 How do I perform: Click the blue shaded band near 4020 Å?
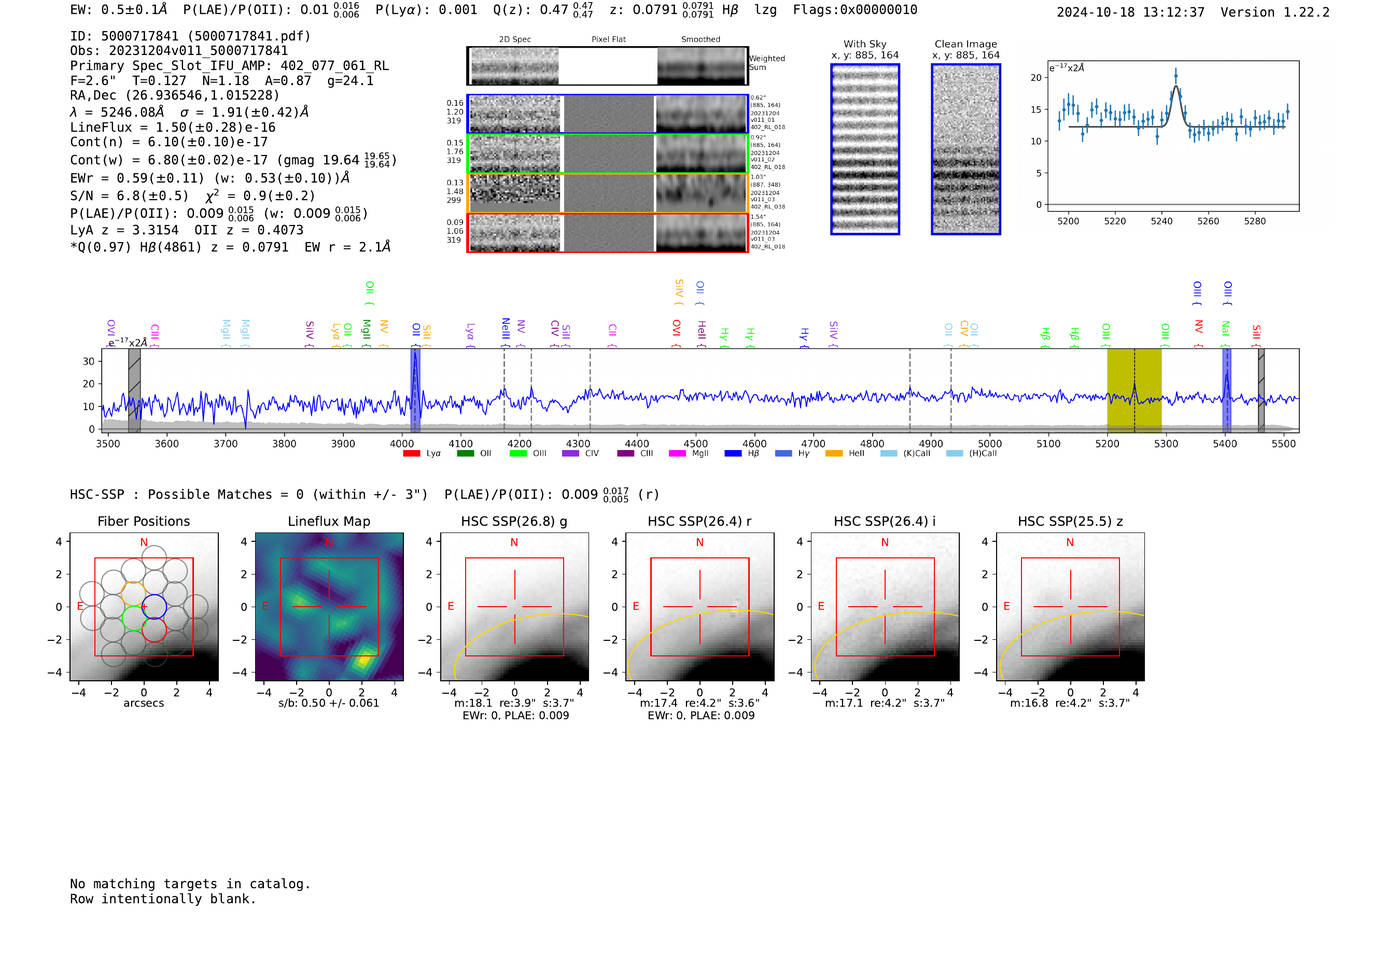(x=415, y=390)
